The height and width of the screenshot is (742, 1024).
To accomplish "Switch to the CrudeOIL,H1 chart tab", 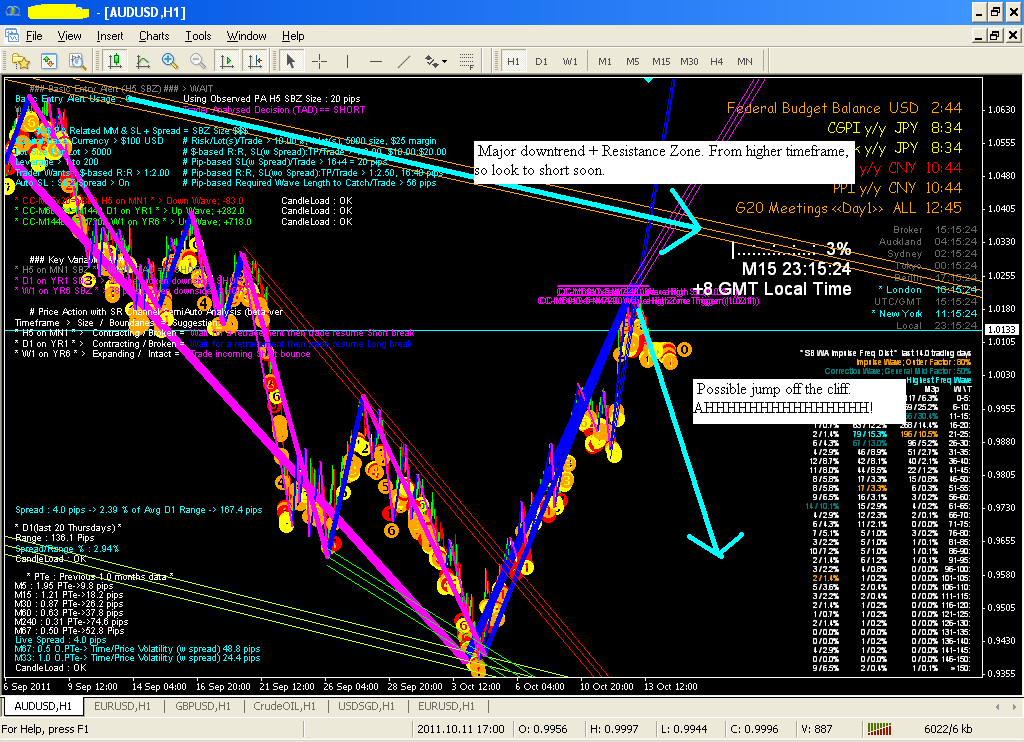I will (284, 706).
